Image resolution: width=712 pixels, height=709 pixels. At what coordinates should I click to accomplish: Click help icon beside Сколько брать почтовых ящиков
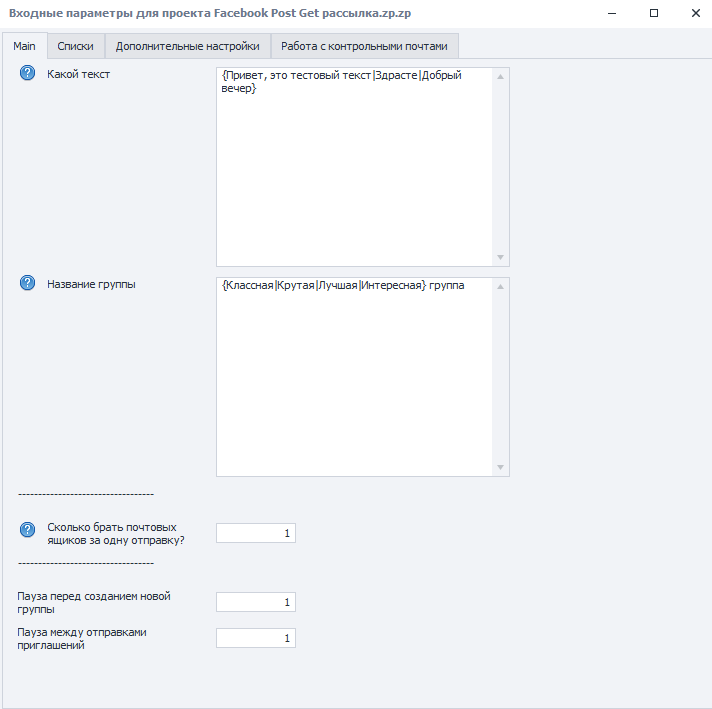click(27, 529)
